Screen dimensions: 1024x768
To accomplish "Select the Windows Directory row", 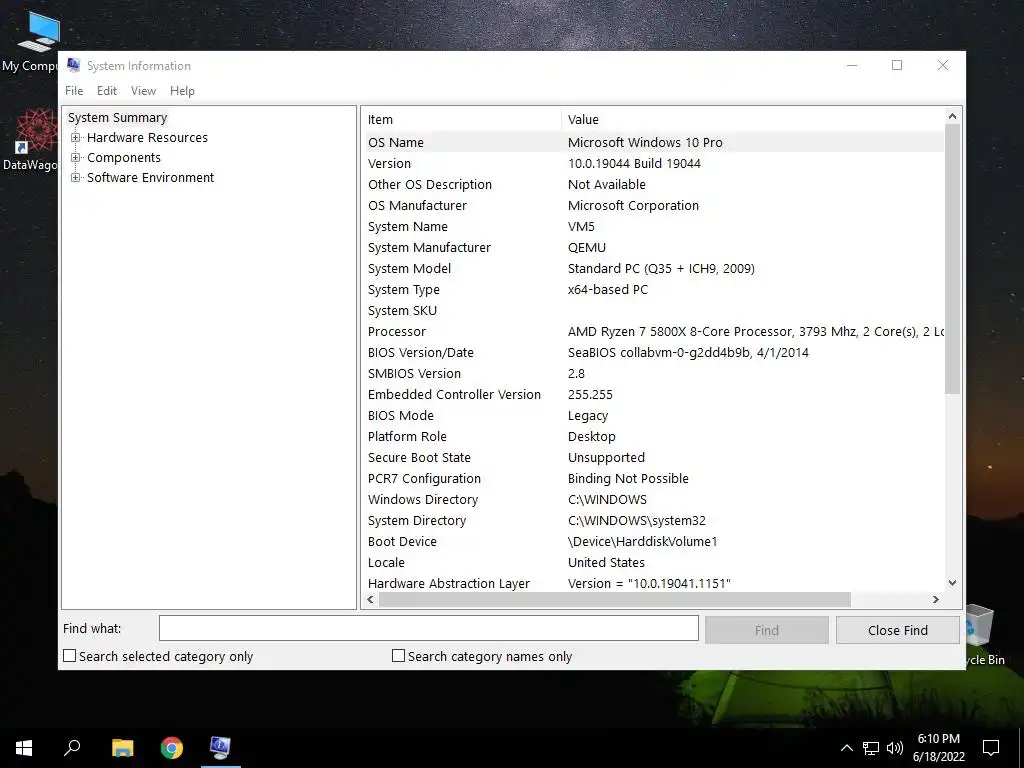I will pyautogui.click(x=653, y=499).
